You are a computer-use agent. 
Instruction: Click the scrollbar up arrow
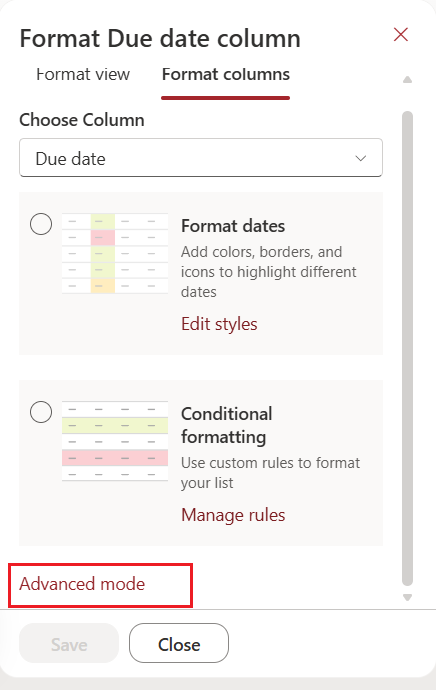click(x=407, y=80)
